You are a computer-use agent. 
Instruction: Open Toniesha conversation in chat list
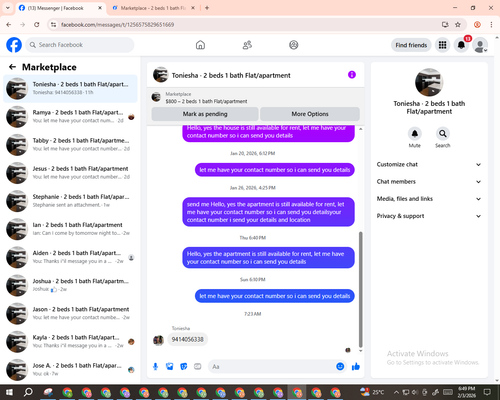coord(70,88)
